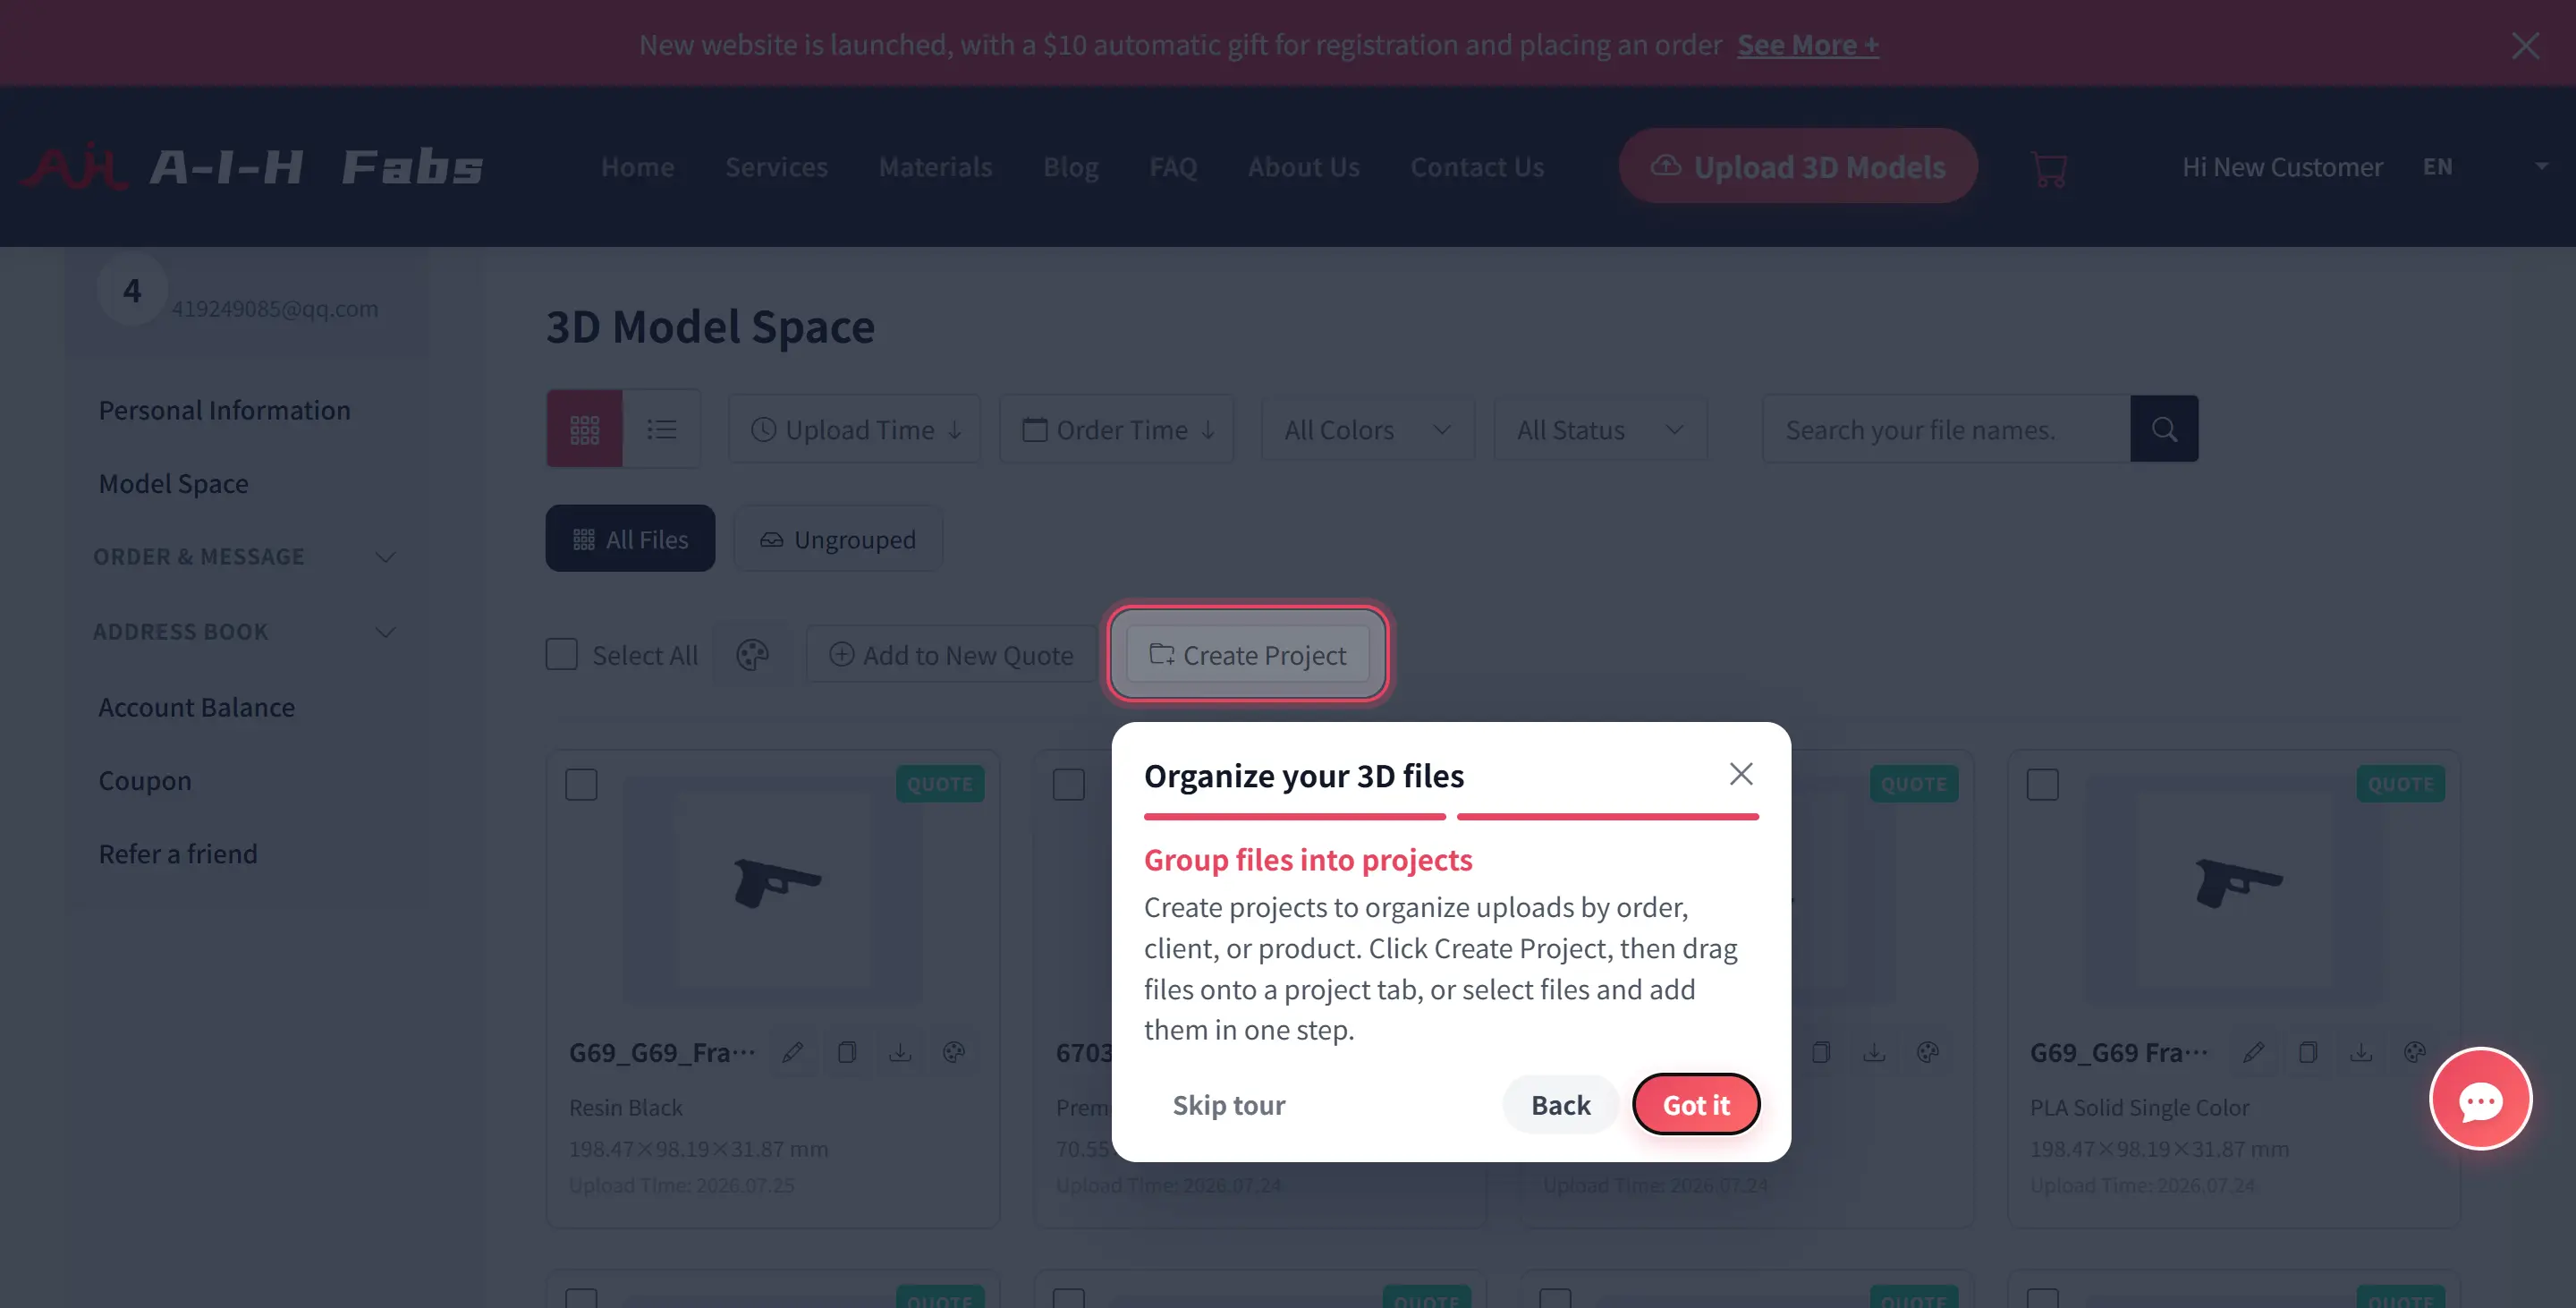Viewport: 2576px width, 1308px height.
Task: Click the color palette icon beside Select All
Action: [x=752, y=655]
